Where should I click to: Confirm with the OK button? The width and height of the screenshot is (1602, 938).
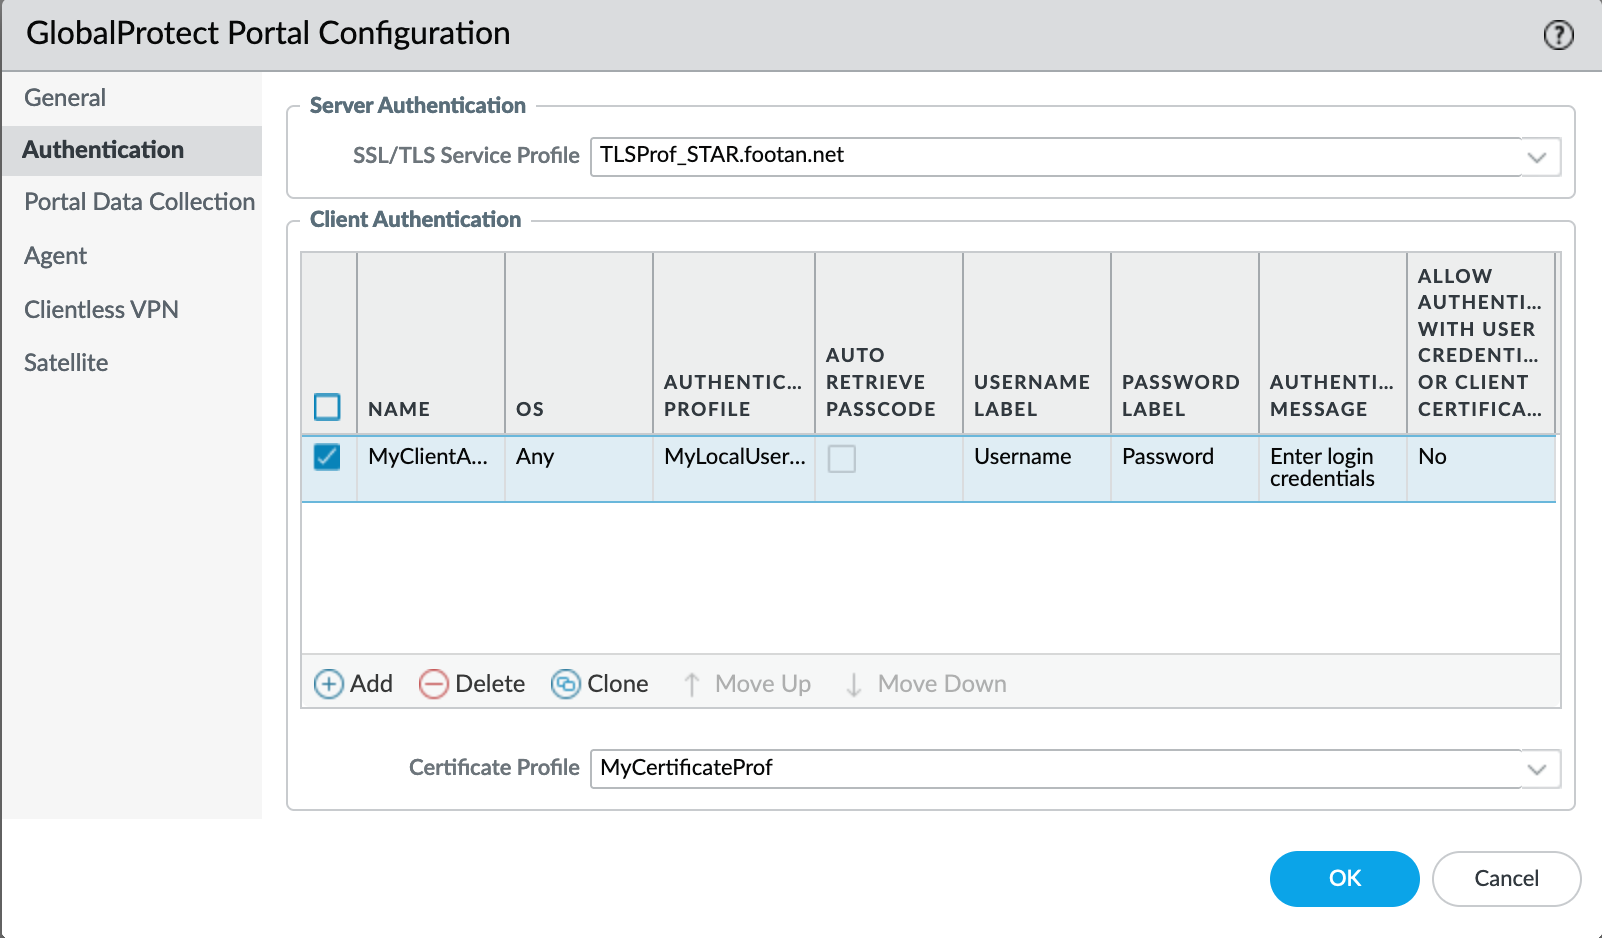(x=1344, y=879)
